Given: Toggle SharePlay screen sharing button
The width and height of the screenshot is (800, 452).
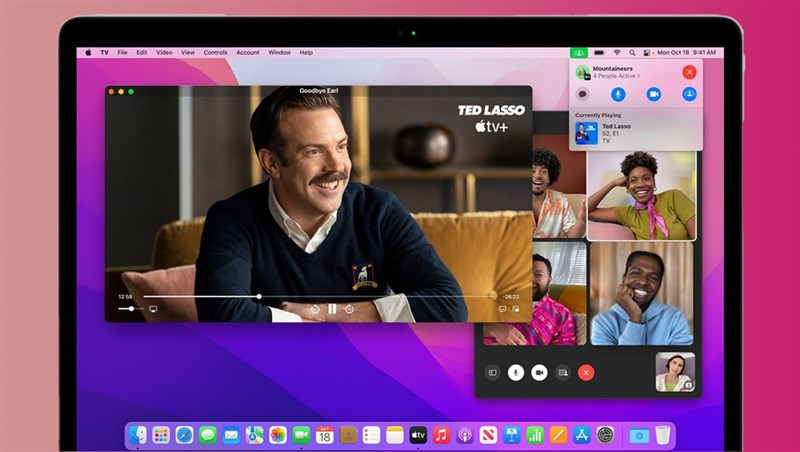Looking at the screenshot, I should point(689,94).
